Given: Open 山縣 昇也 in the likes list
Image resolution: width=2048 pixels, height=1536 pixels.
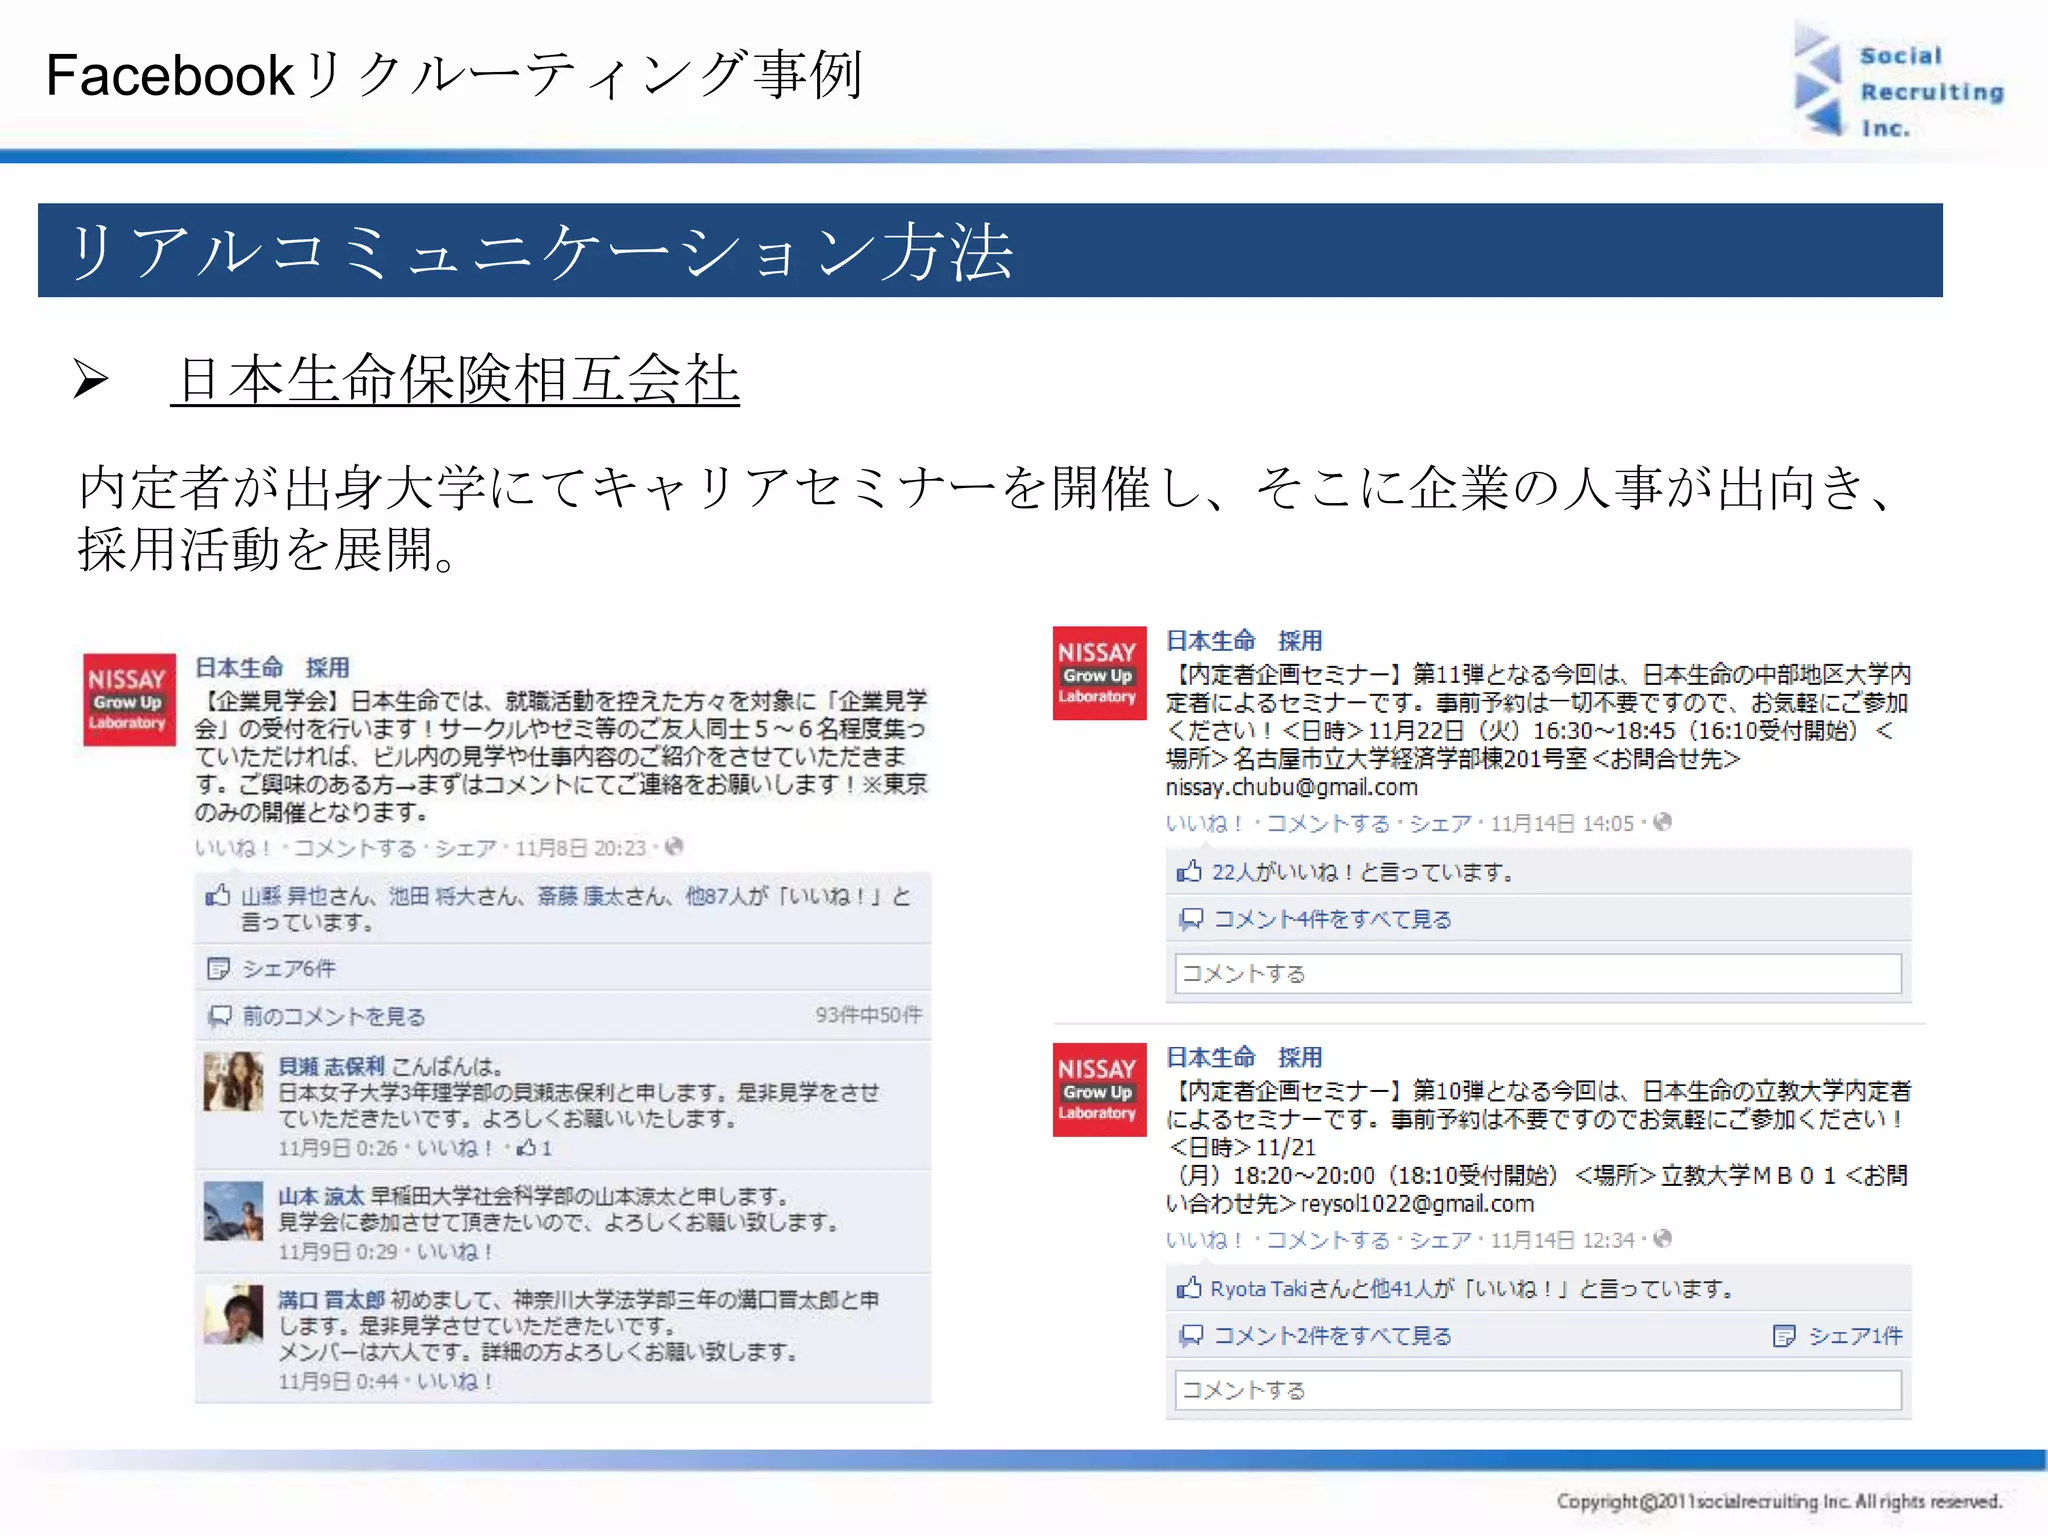Looking at the screenshot, I should 284,896.
